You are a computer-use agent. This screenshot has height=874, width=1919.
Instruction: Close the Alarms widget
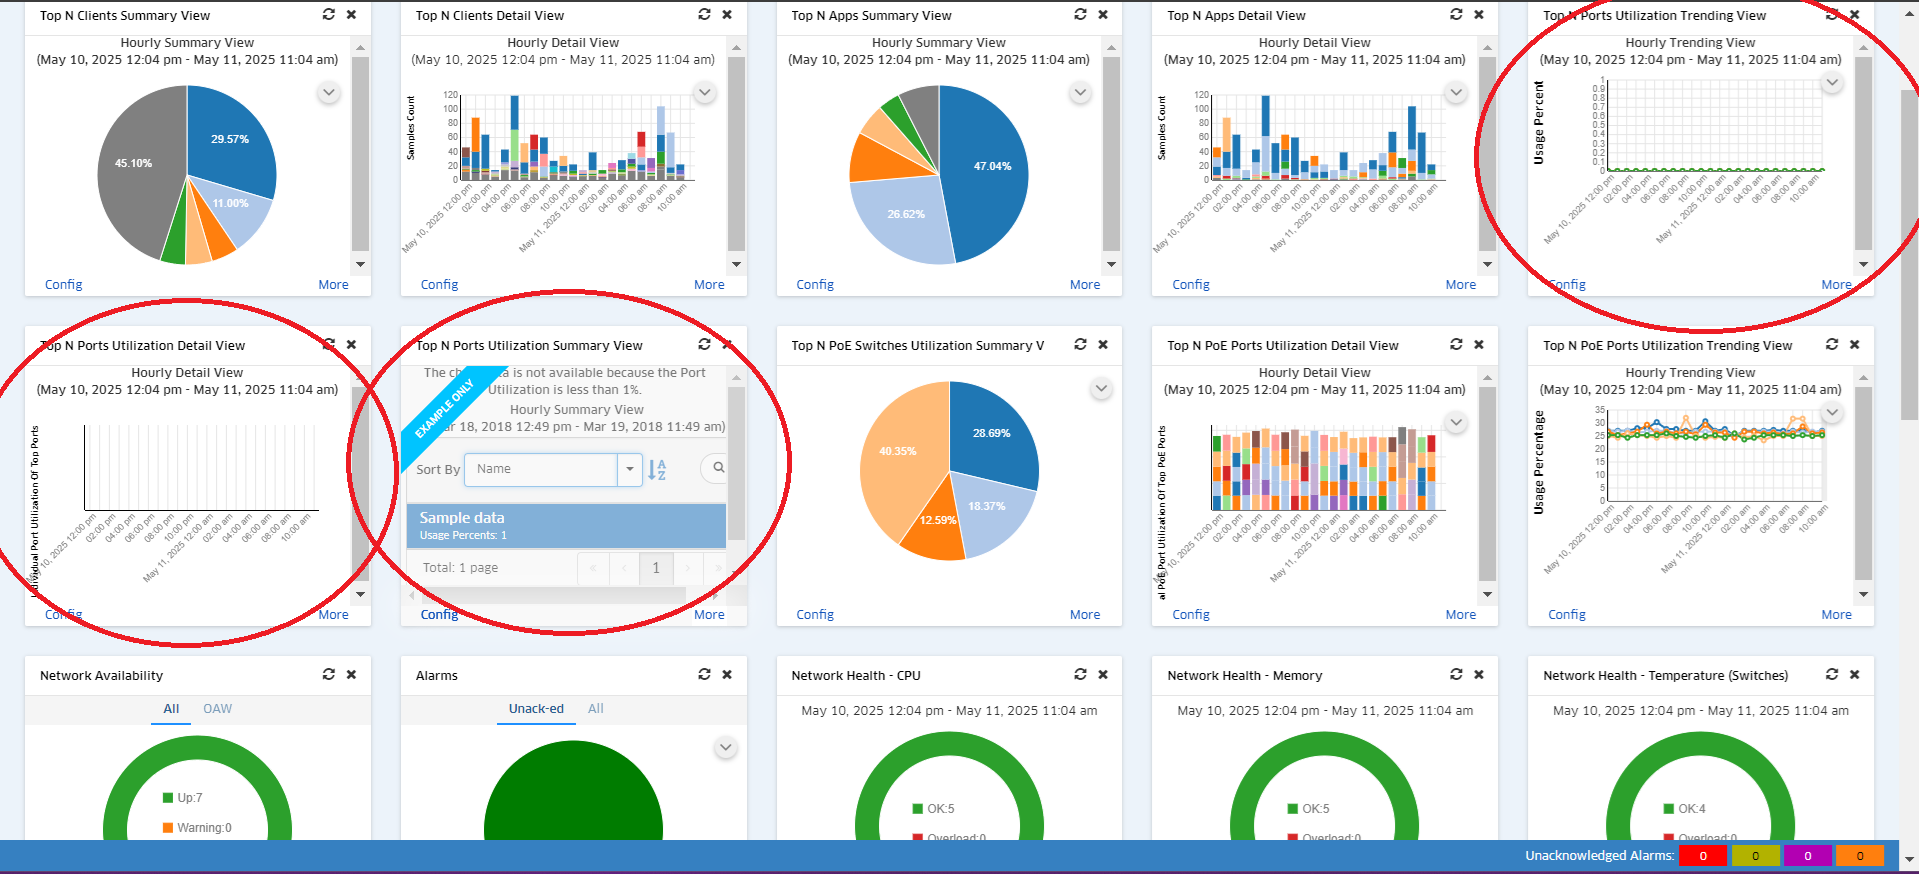pos(727,674)
